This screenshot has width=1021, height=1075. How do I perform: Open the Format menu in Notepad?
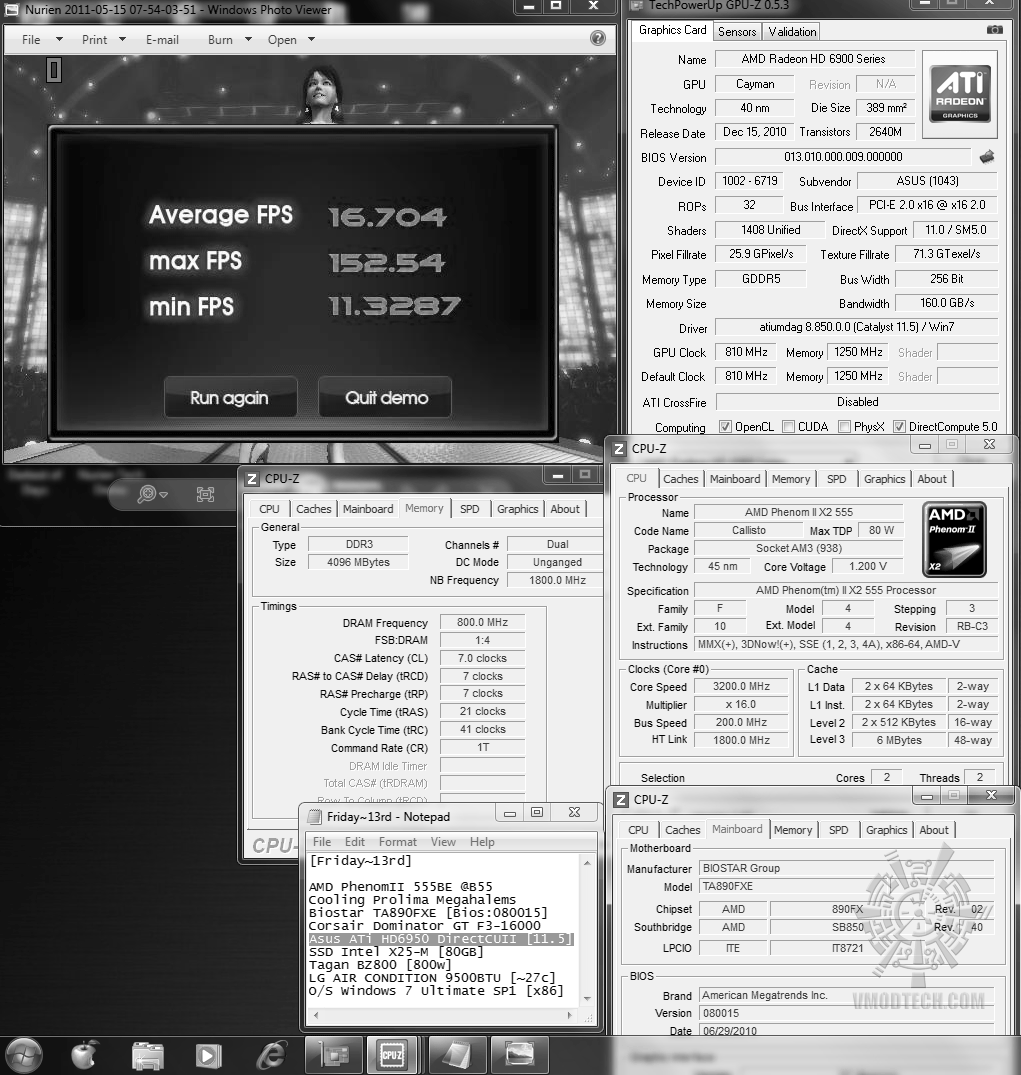pyautogui.click(x=397, y=841)
